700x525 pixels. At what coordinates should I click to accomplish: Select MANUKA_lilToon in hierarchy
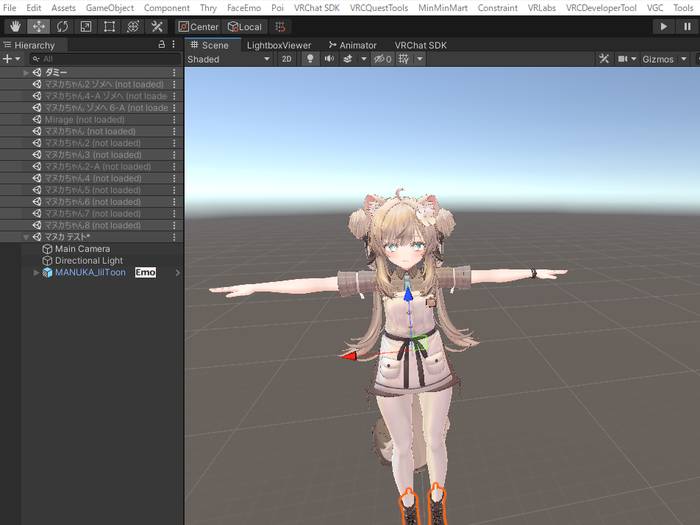[x=90, y=272]
